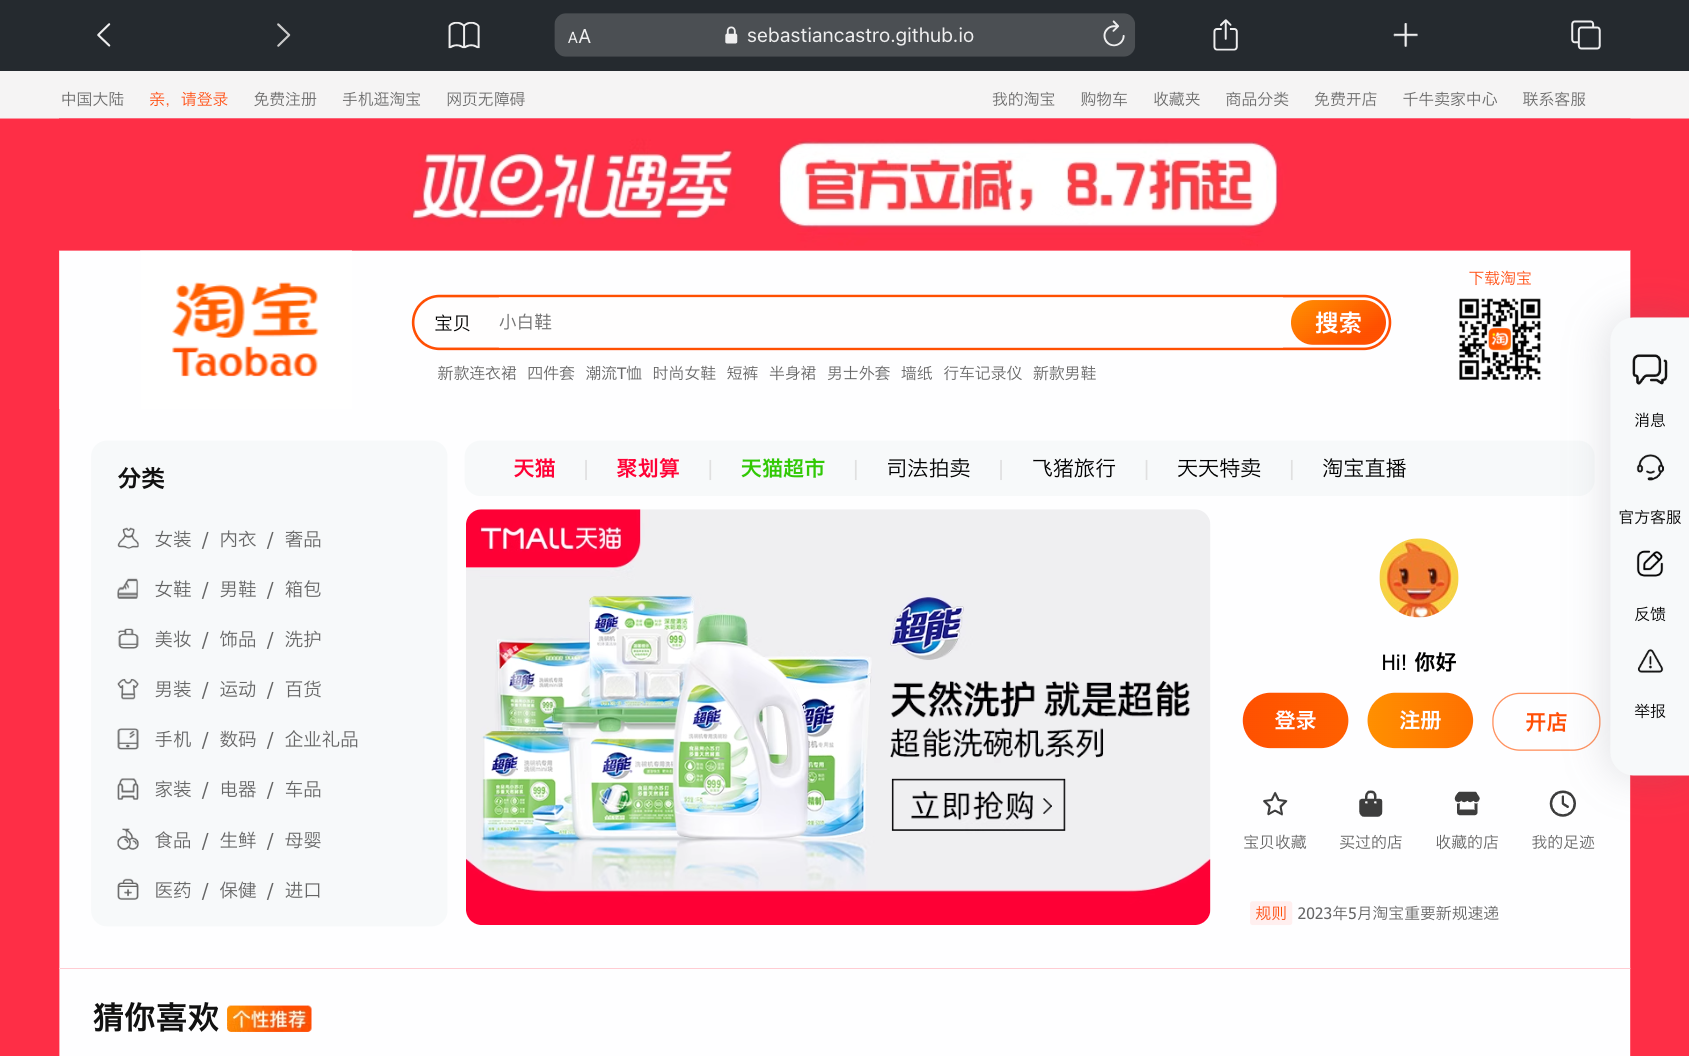Click the orange mascot avatar
Image resolution: width=1689 pixels, height=1056 pixels.
point(1418,578)
